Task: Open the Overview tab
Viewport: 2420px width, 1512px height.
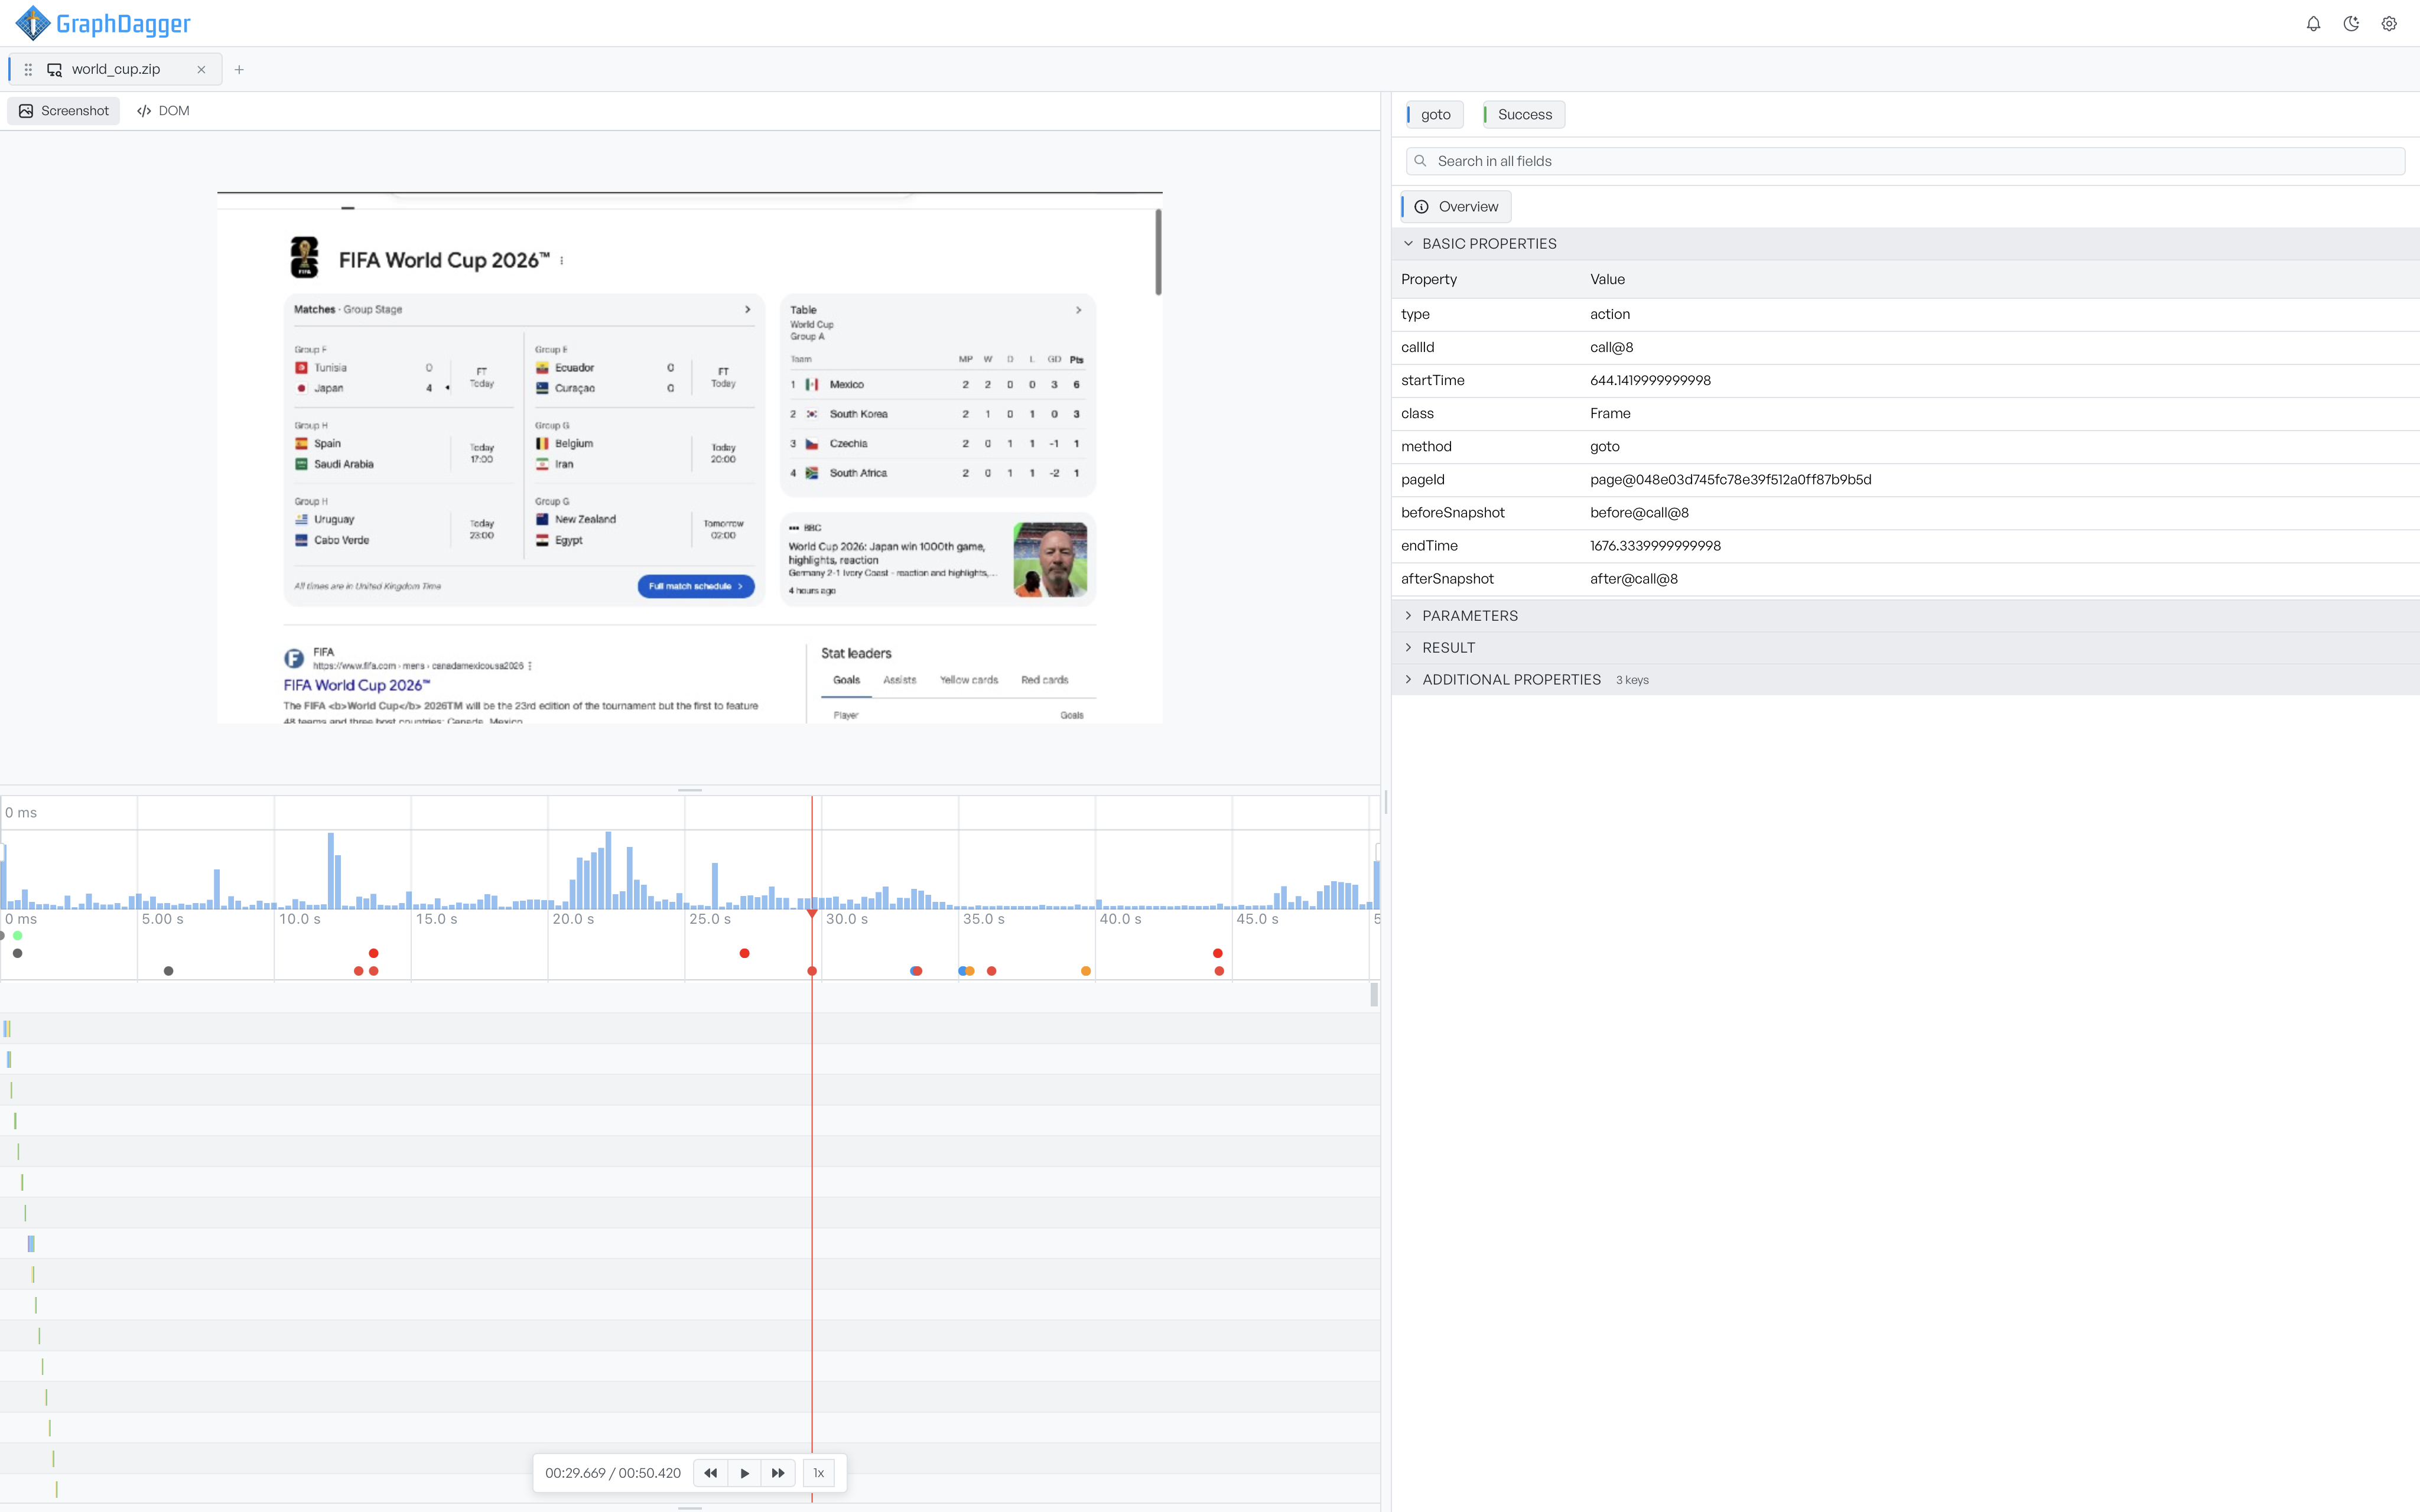Action: coord(1456,207)
